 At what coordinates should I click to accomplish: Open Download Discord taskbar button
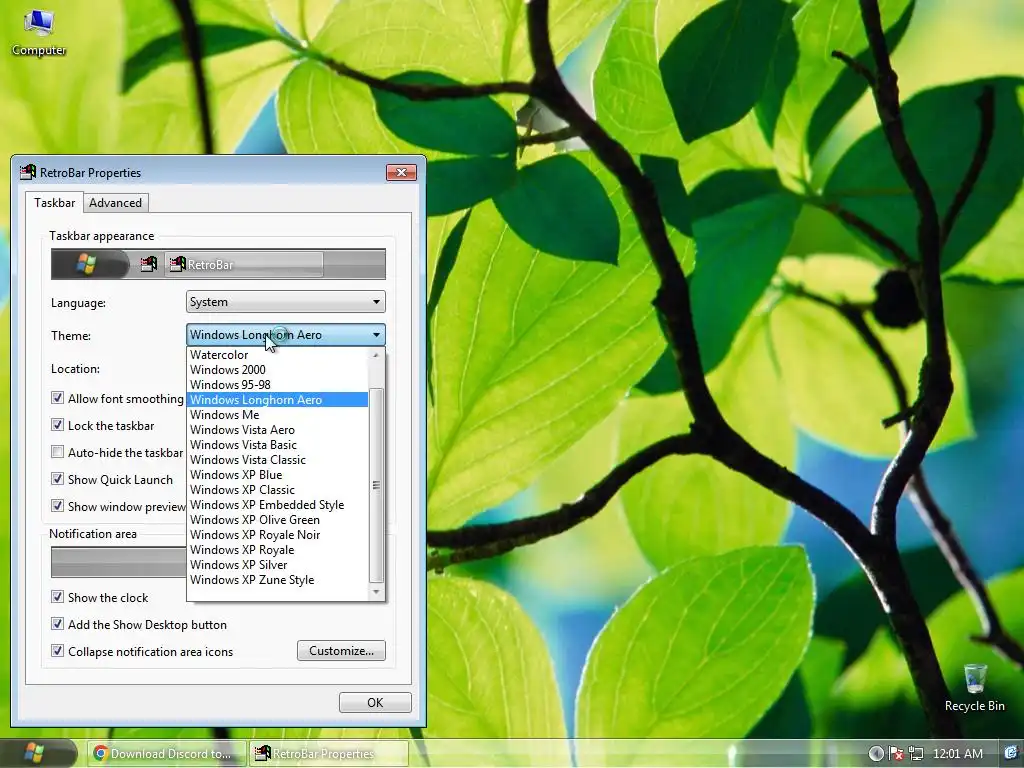pyautogui.click(x=167, y=754)
